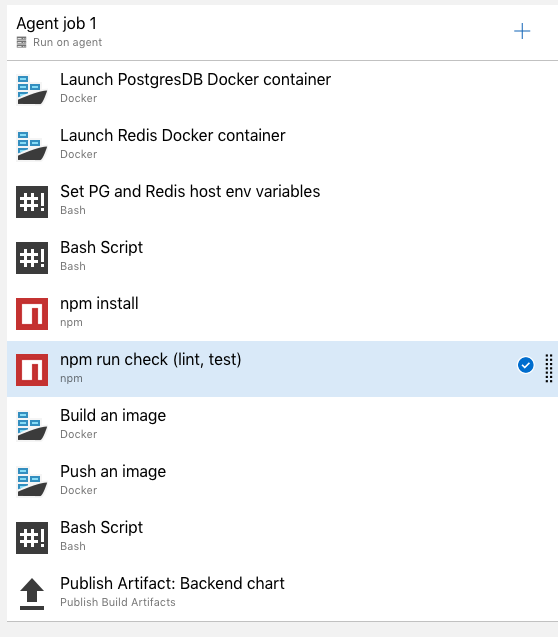This screenshot has width=558, height=637.
Task: Select Publish Artifact: Backend chart task
Action: point(282,593)
